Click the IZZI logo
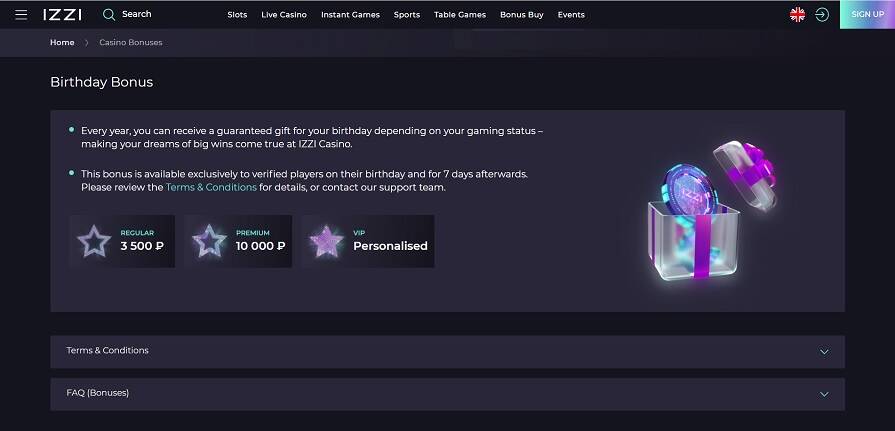 63,15
